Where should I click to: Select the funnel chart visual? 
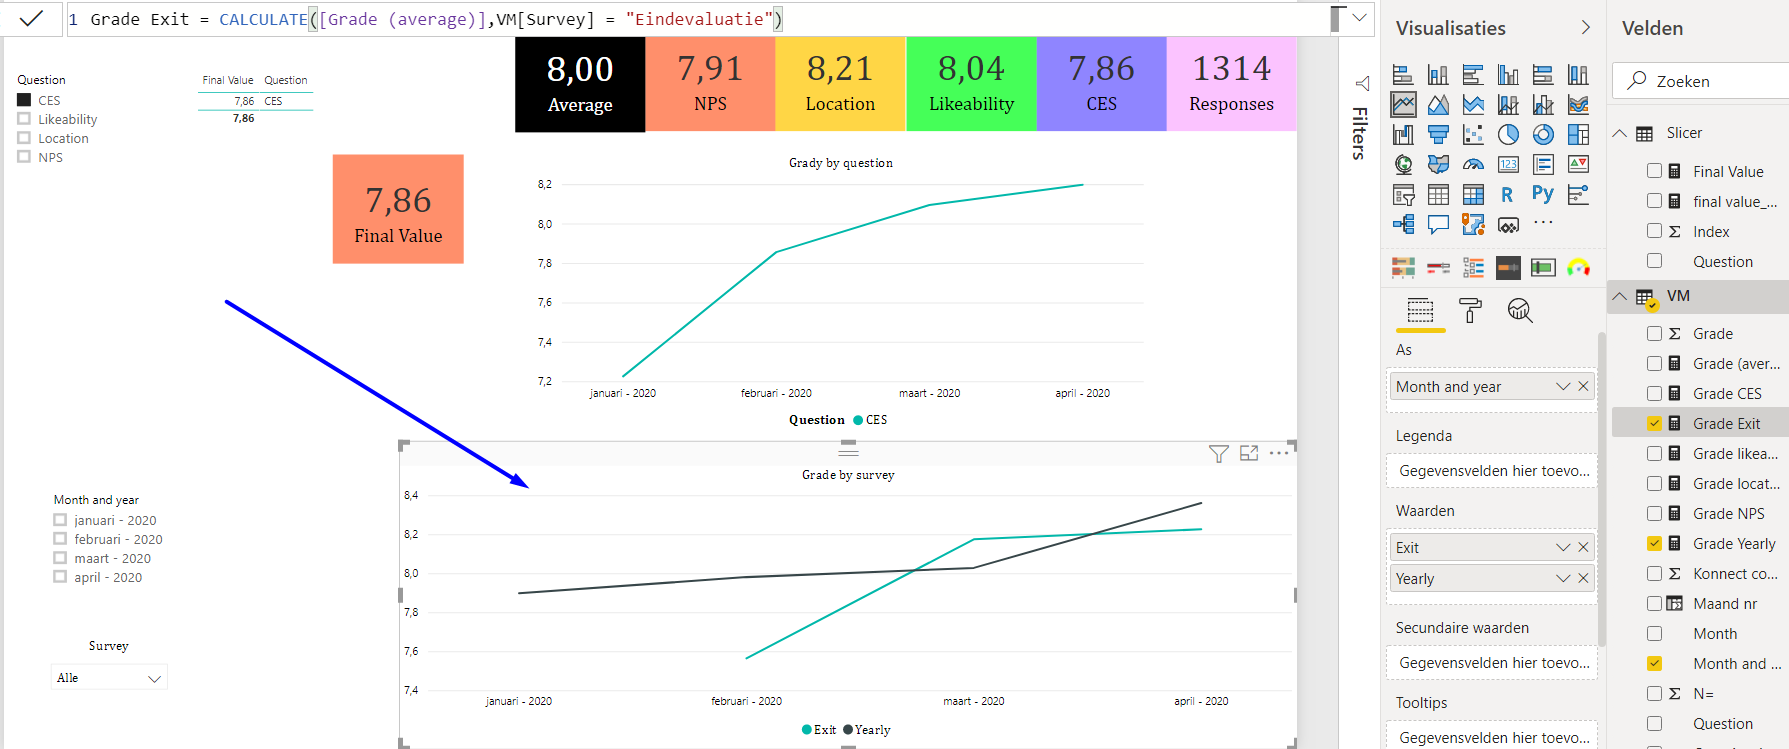tap(1438, 134)
